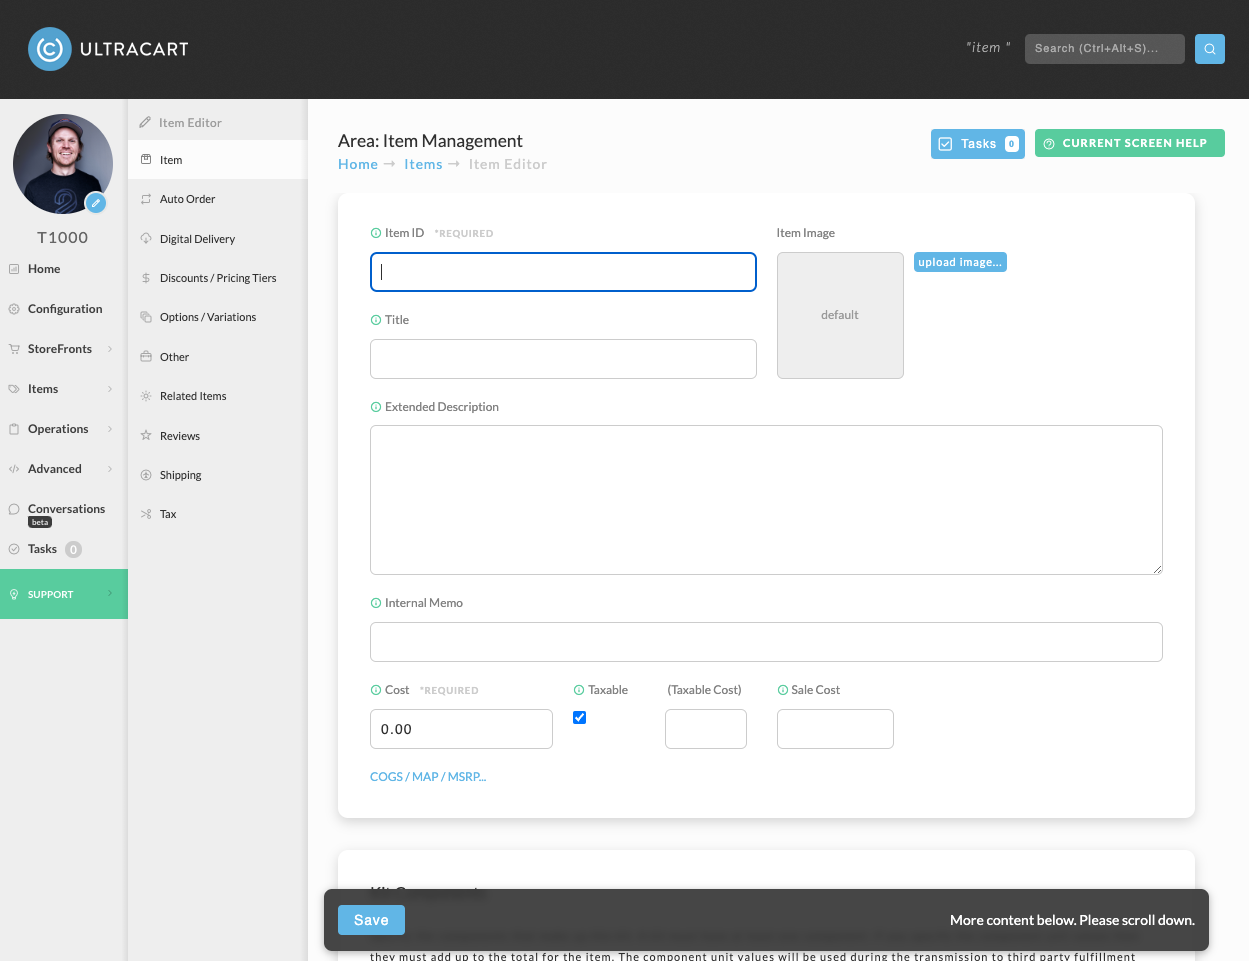Click the upload image button

tap(960, 262)
